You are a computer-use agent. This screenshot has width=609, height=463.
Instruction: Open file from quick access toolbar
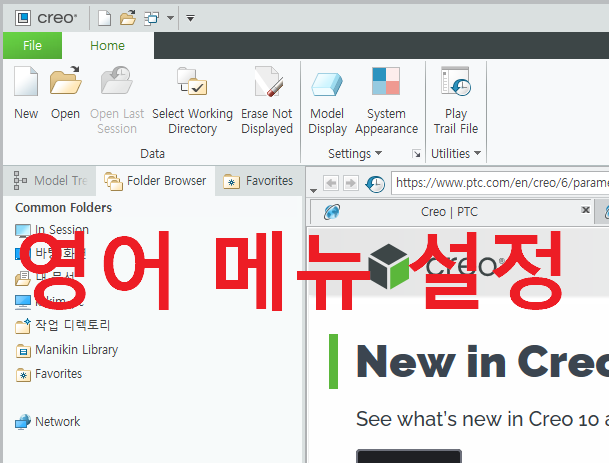click(128, 18)
